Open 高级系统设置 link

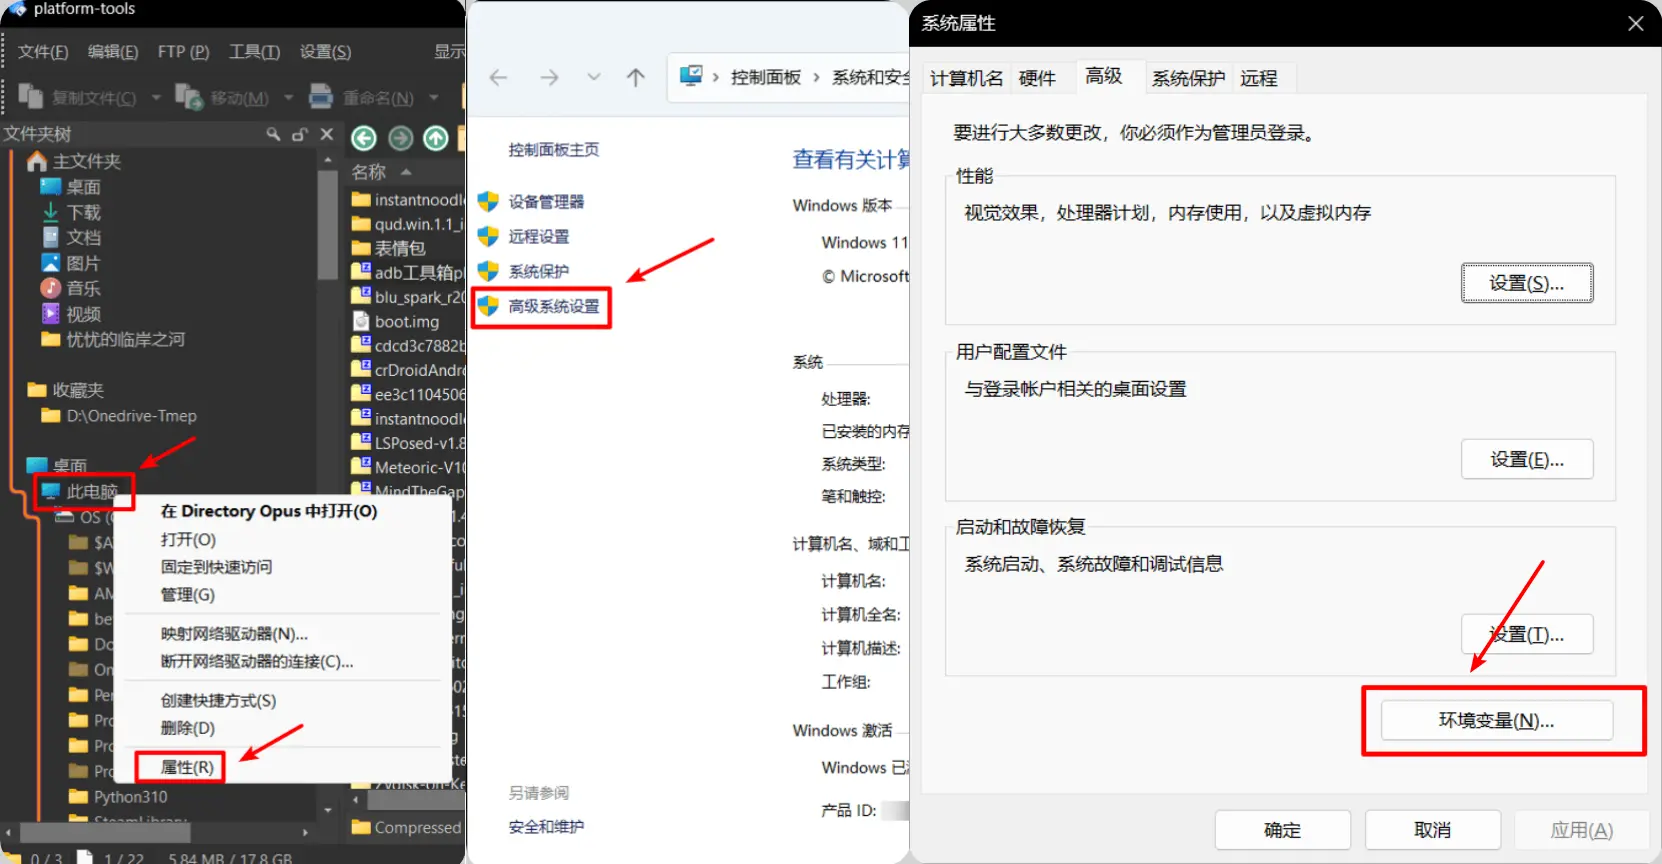tap(553, 306)
